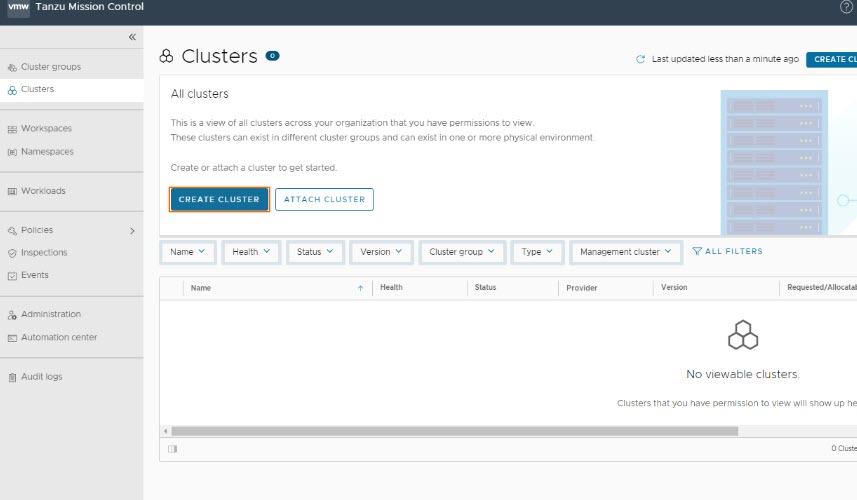Open the Health filter dropdown

[251, 252]
